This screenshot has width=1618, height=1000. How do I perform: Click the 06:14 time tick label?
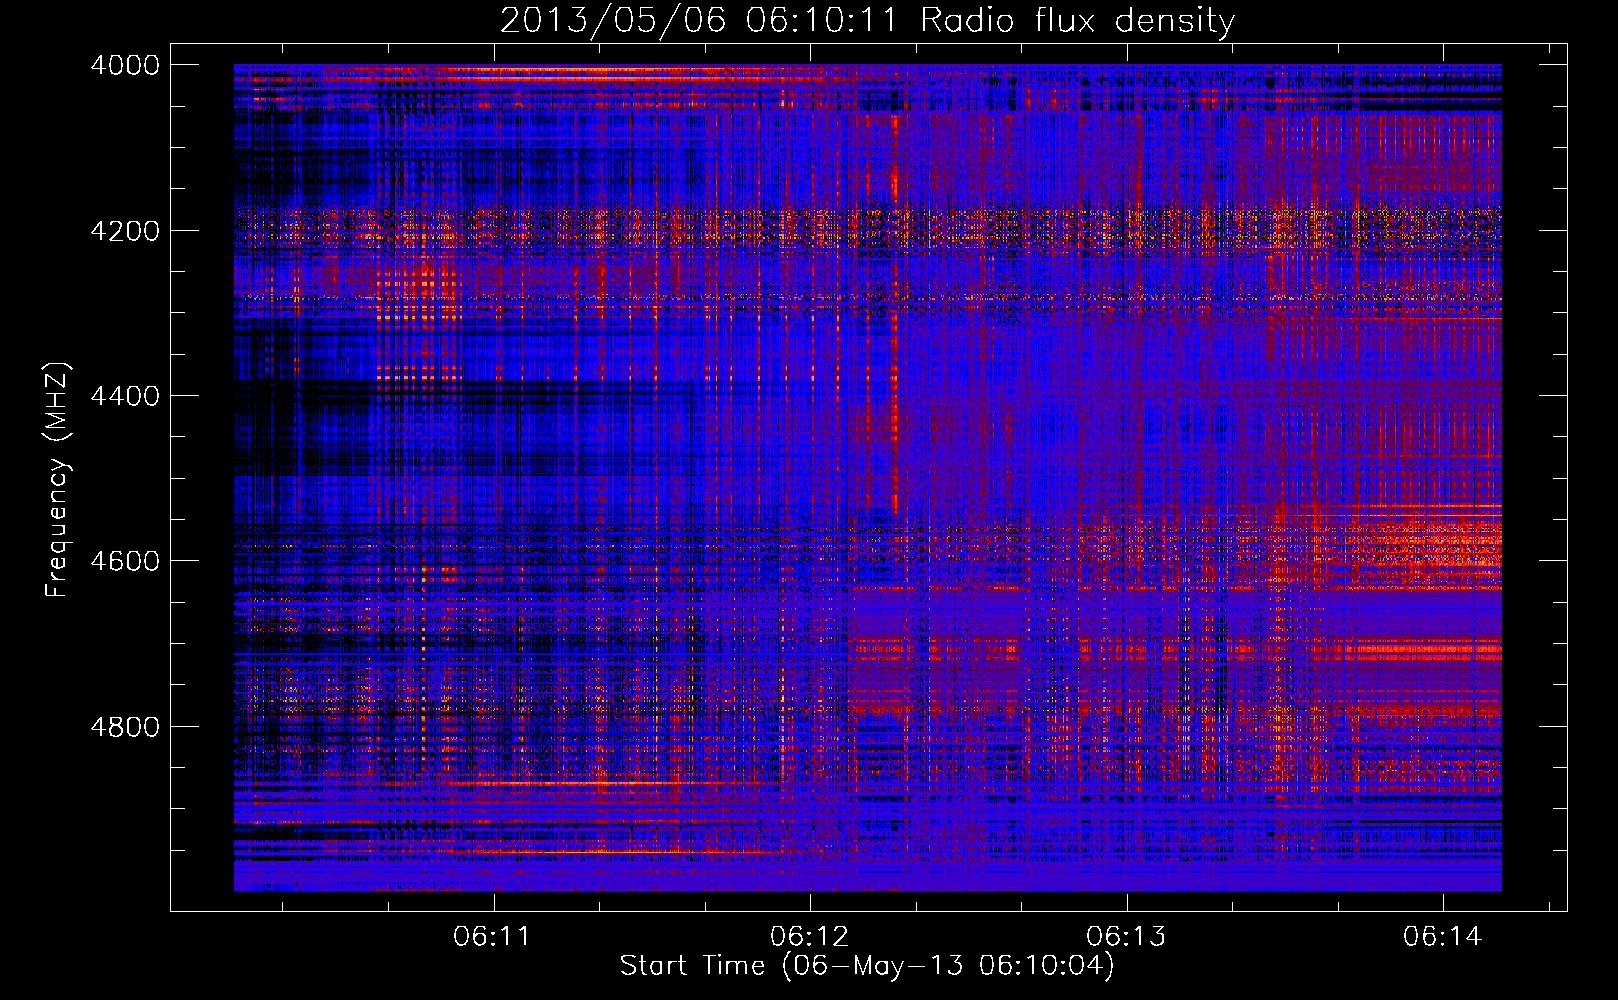(1442, 937)
